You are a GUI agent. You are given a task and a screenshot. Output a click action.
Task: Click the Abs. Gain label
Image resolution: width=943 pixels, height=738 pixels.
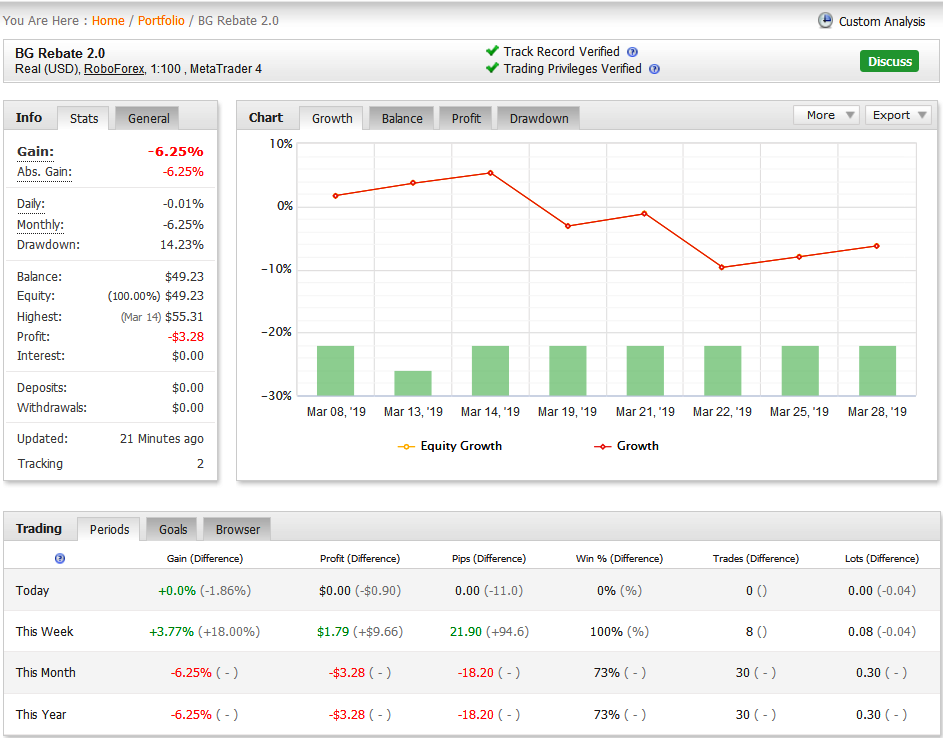click(45, 172)
